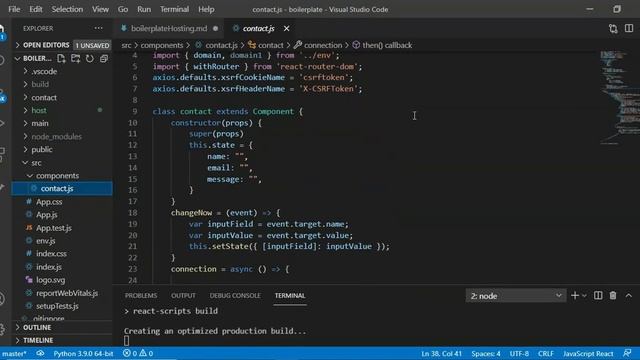
Task: Click the git sync icon in status bar
Action: click(x=40, y=353)
